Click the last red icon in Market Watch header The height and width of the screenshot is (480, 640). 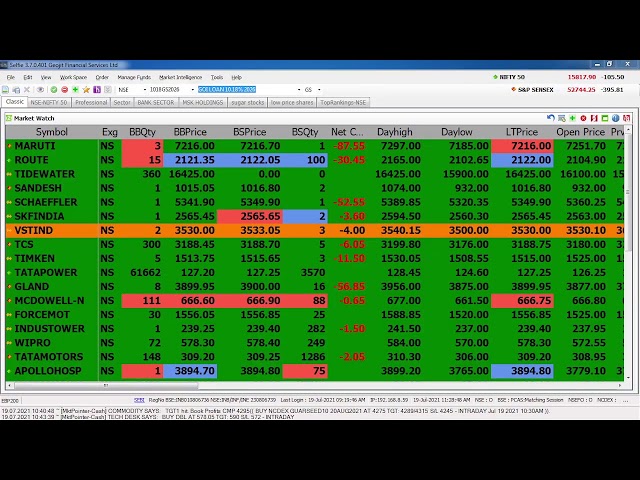(x=626, y=118)
